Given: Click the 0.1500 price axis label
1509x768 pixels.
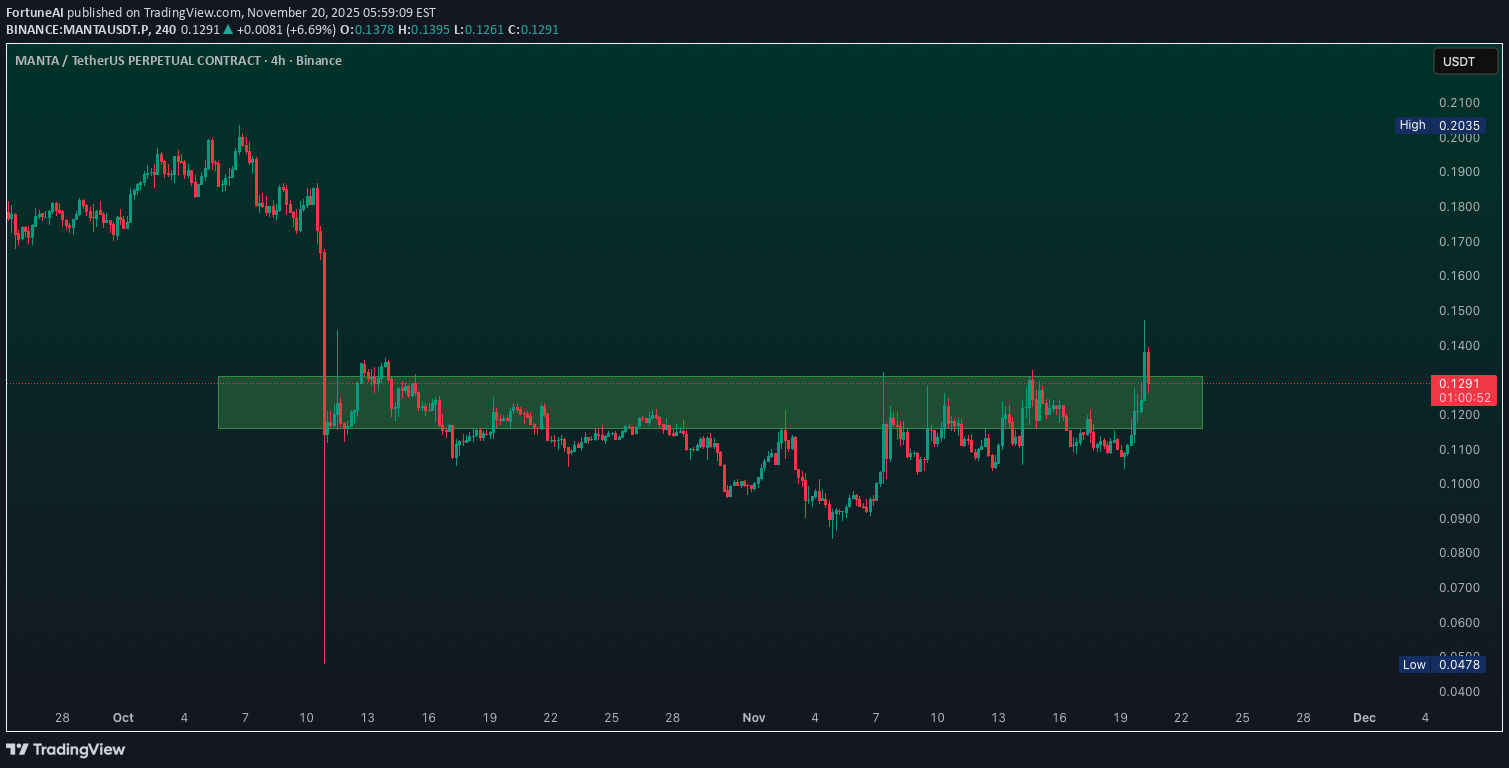Looking at the screenshot, I should point(1459,311).
